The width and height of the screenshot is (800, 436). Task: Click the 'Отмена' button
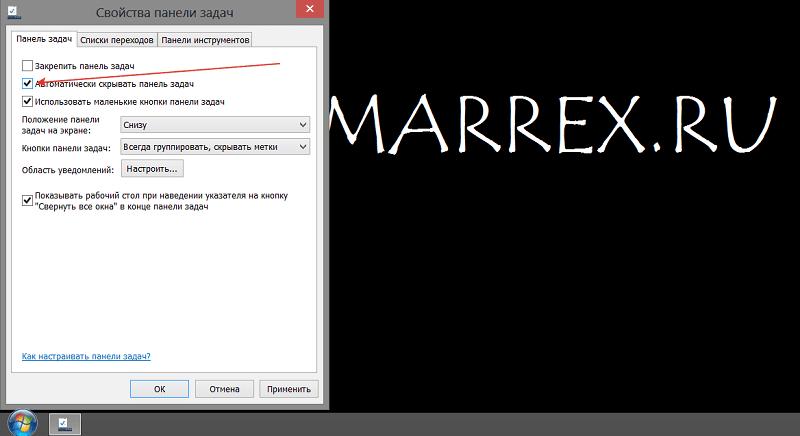click(224, 389)
